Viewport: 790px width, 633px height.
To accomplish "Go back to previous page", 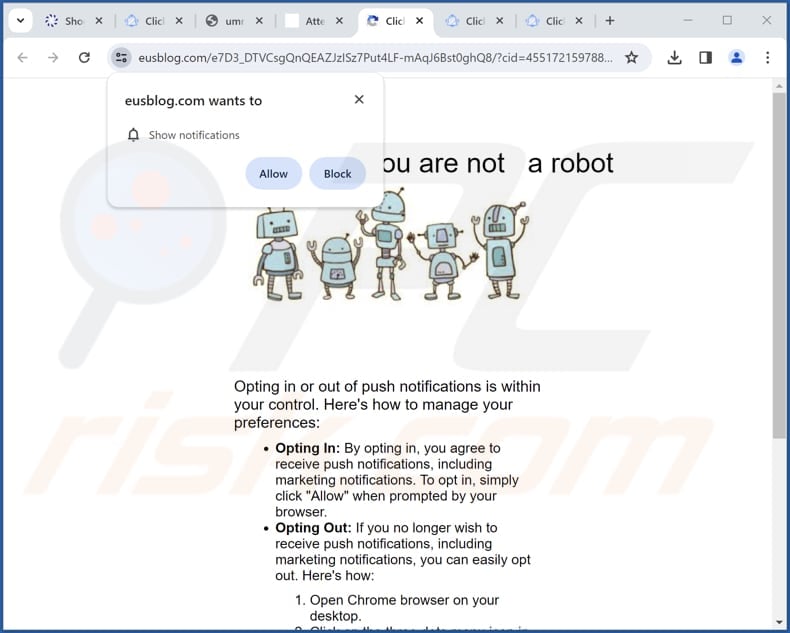I will 22,57.
